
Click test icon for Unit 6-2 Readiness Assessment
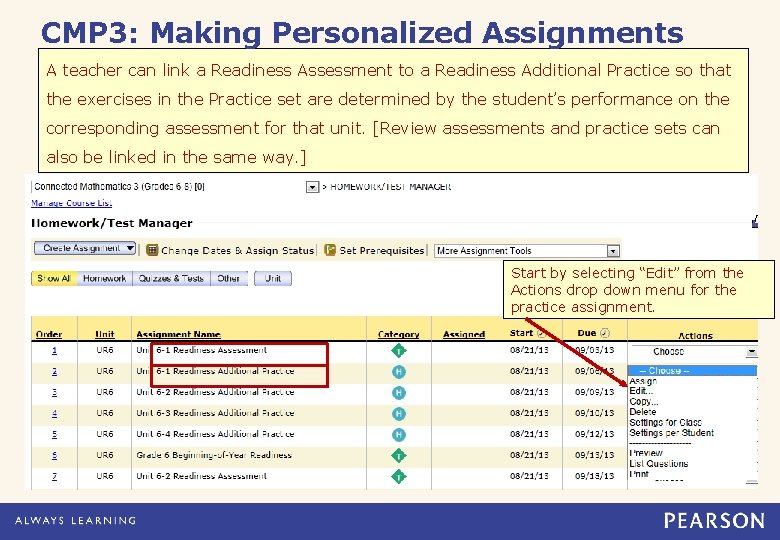398,476
